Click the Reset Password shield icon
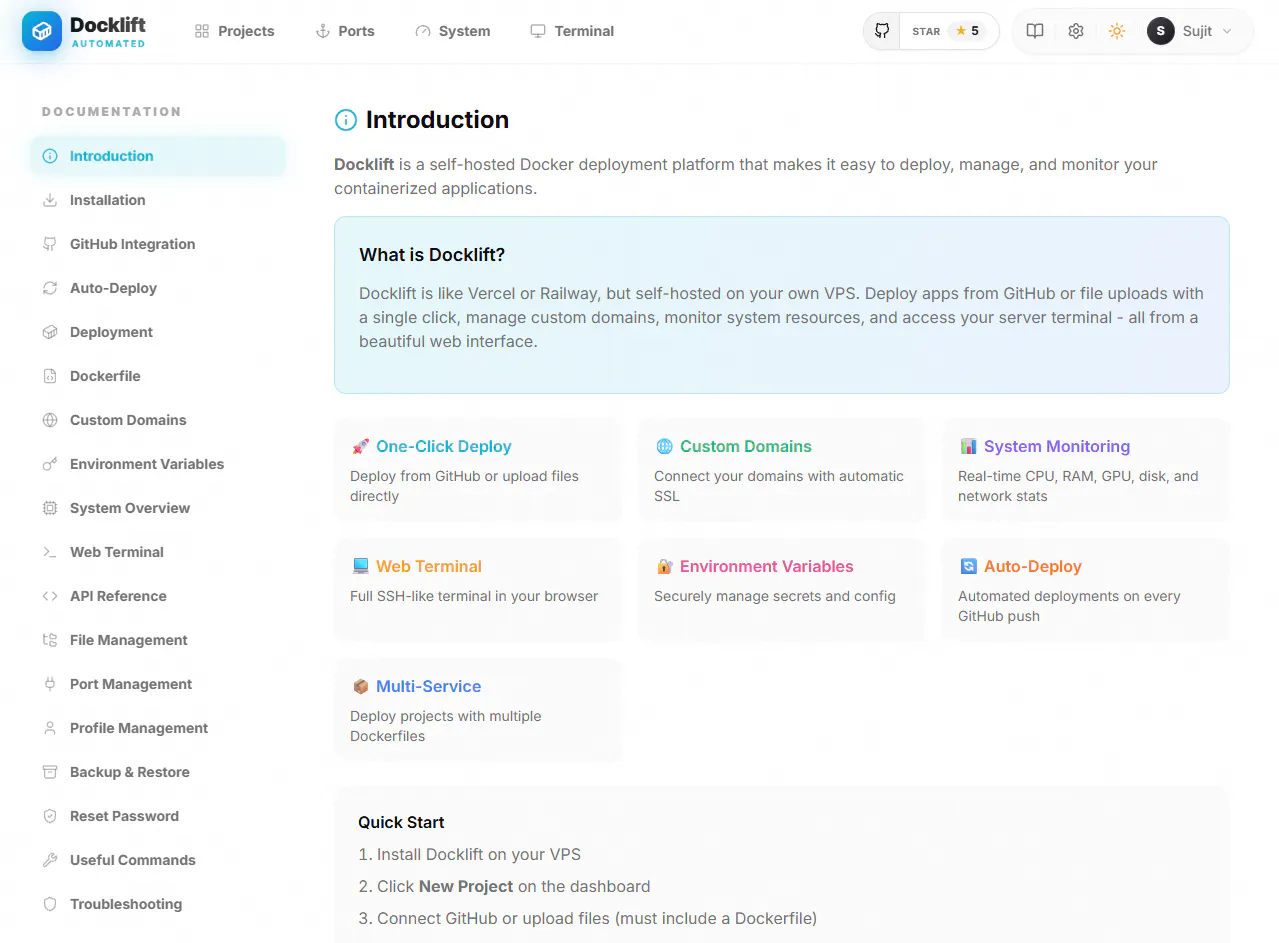 point(50,816)
